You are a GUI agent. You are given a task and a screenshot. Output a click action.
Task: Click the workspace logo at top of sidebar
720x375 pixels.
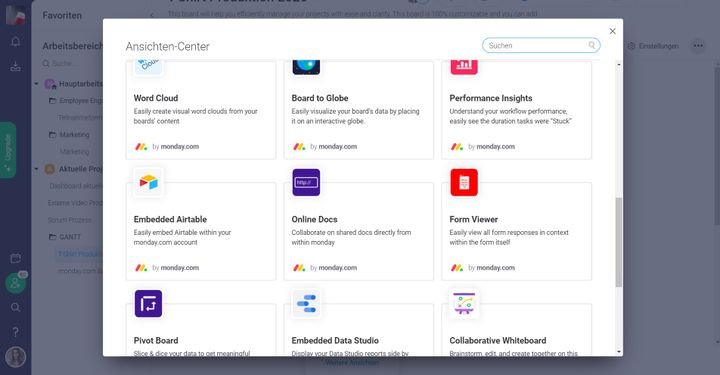point(15,14)
